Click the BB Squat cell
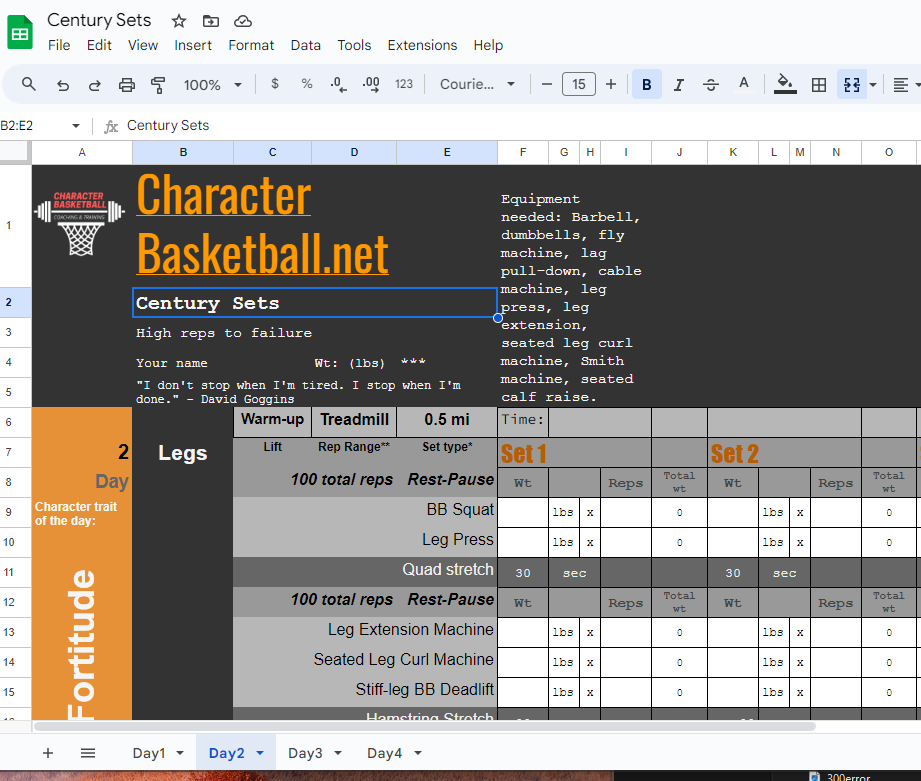Viewport: 921px width, 781px height. (x=365, y=510)
